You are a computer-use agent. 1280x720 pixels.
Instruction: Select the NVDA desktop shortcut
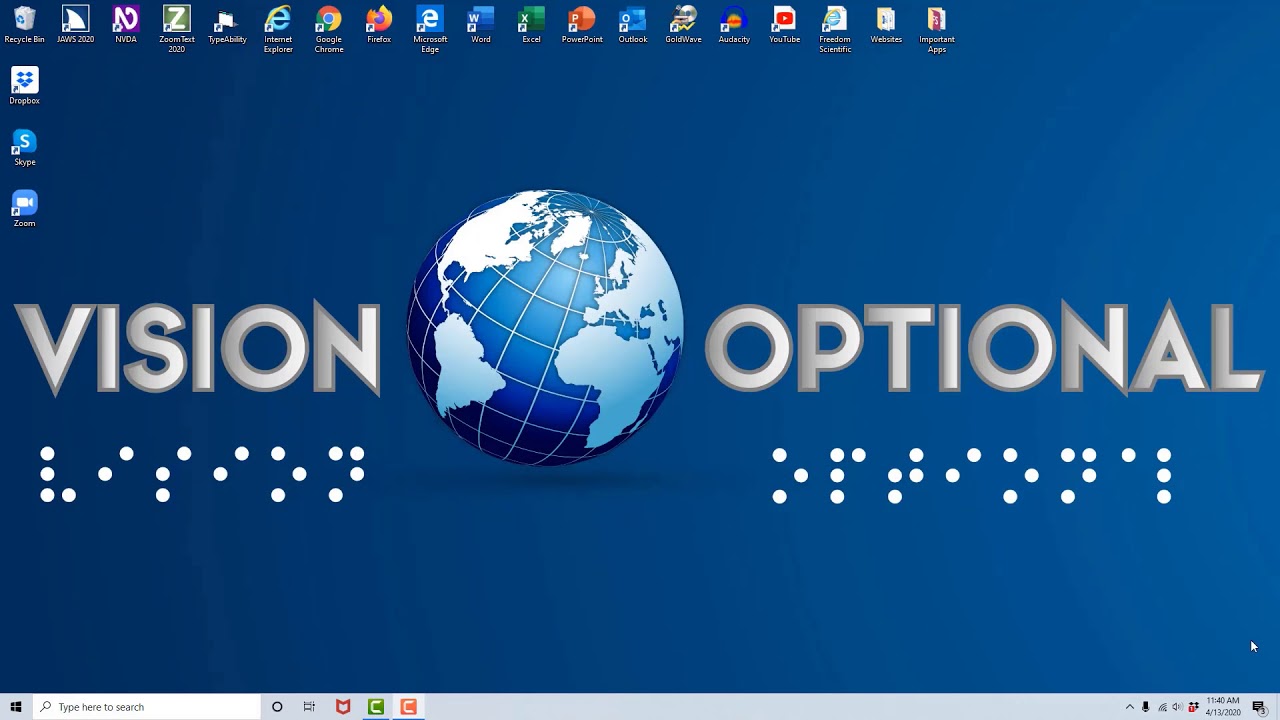(126, 26)
